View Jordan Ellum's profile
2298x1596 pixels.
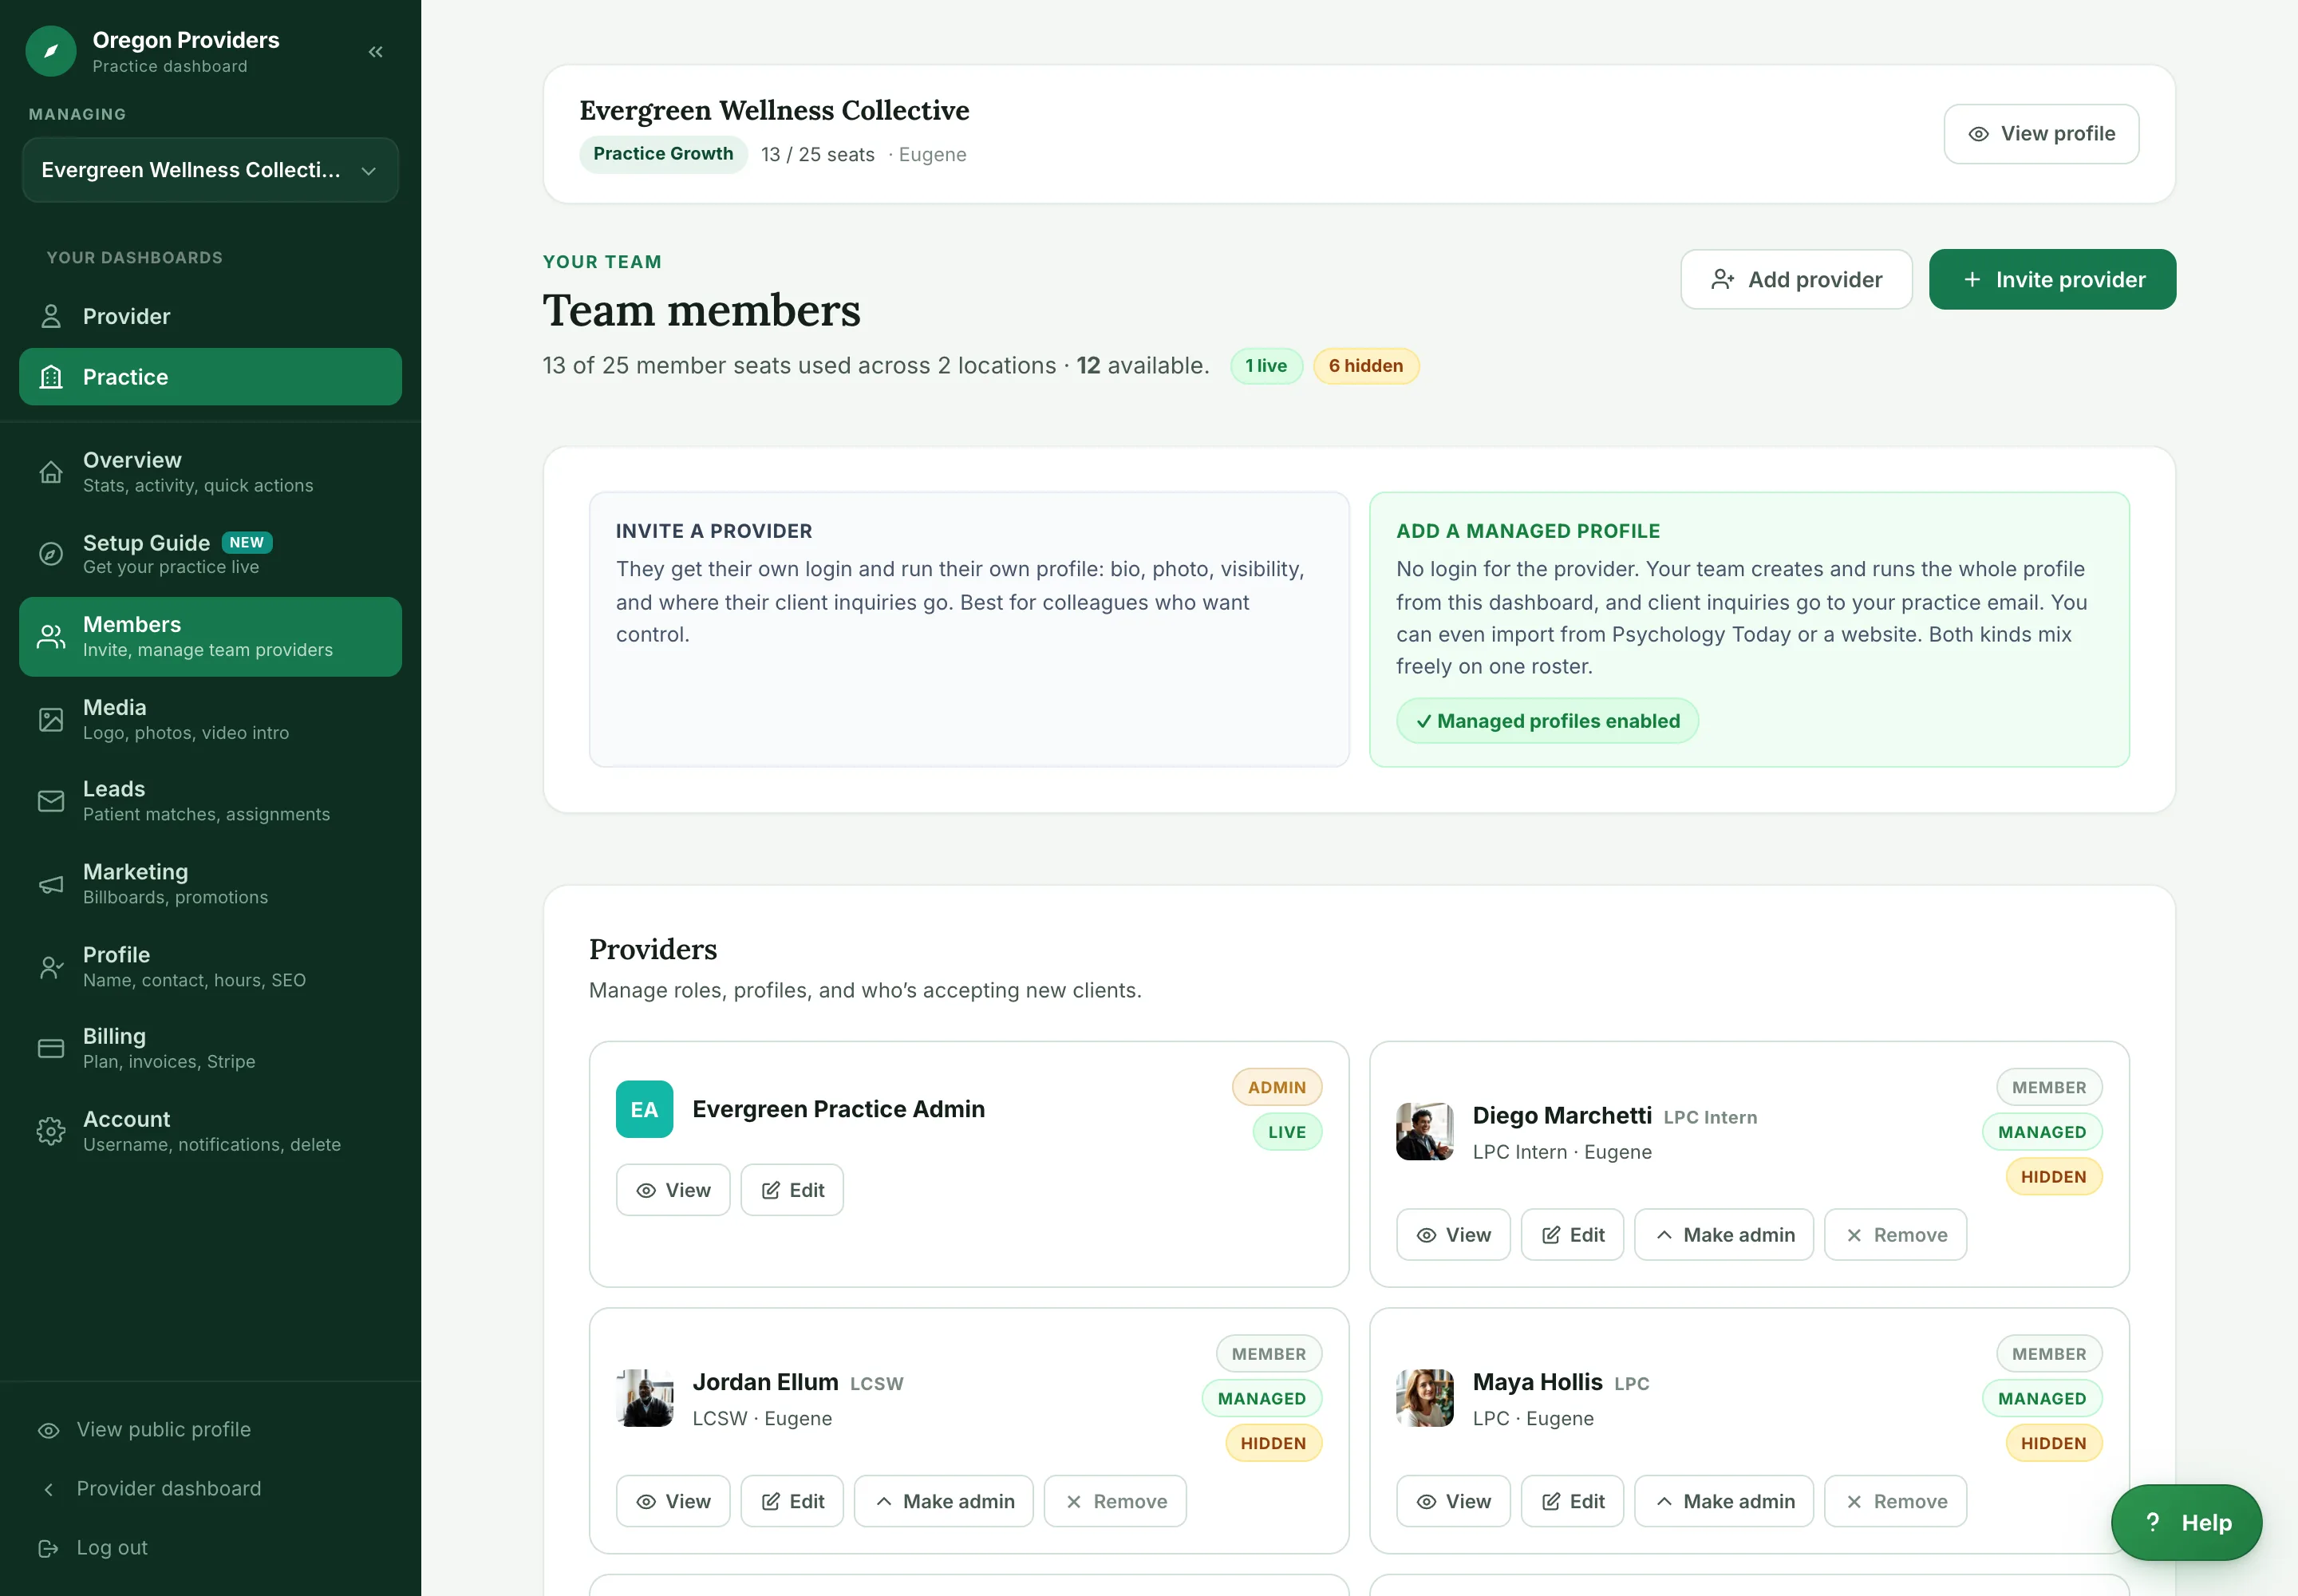(x=673, y=1502)
